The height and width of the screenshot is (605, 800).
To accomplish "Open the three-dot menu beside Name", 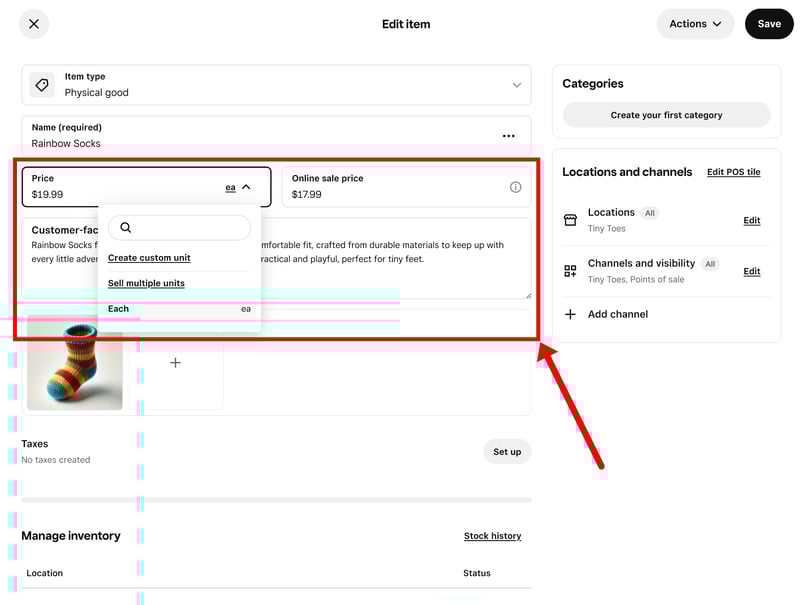I will tap(508, 136).
